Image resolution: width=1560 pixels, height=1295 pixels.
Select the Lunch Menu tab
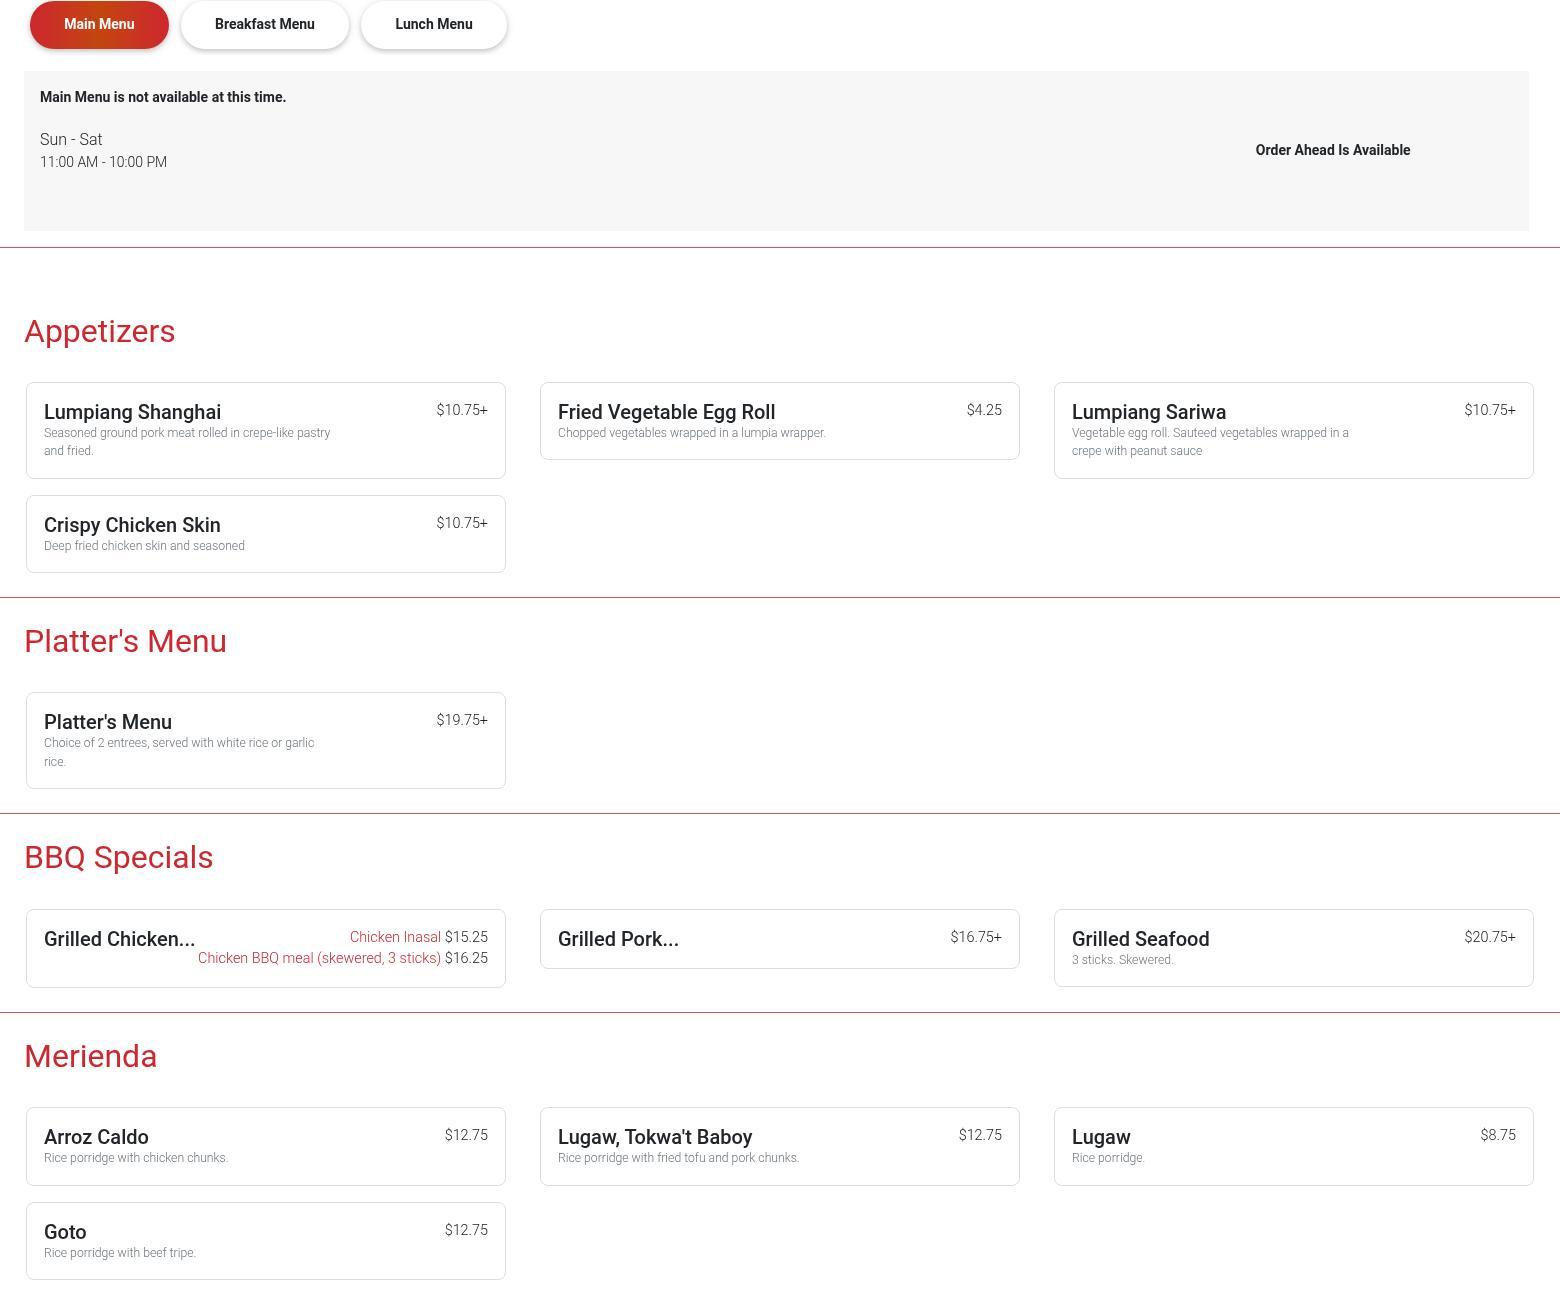[433, 24]
